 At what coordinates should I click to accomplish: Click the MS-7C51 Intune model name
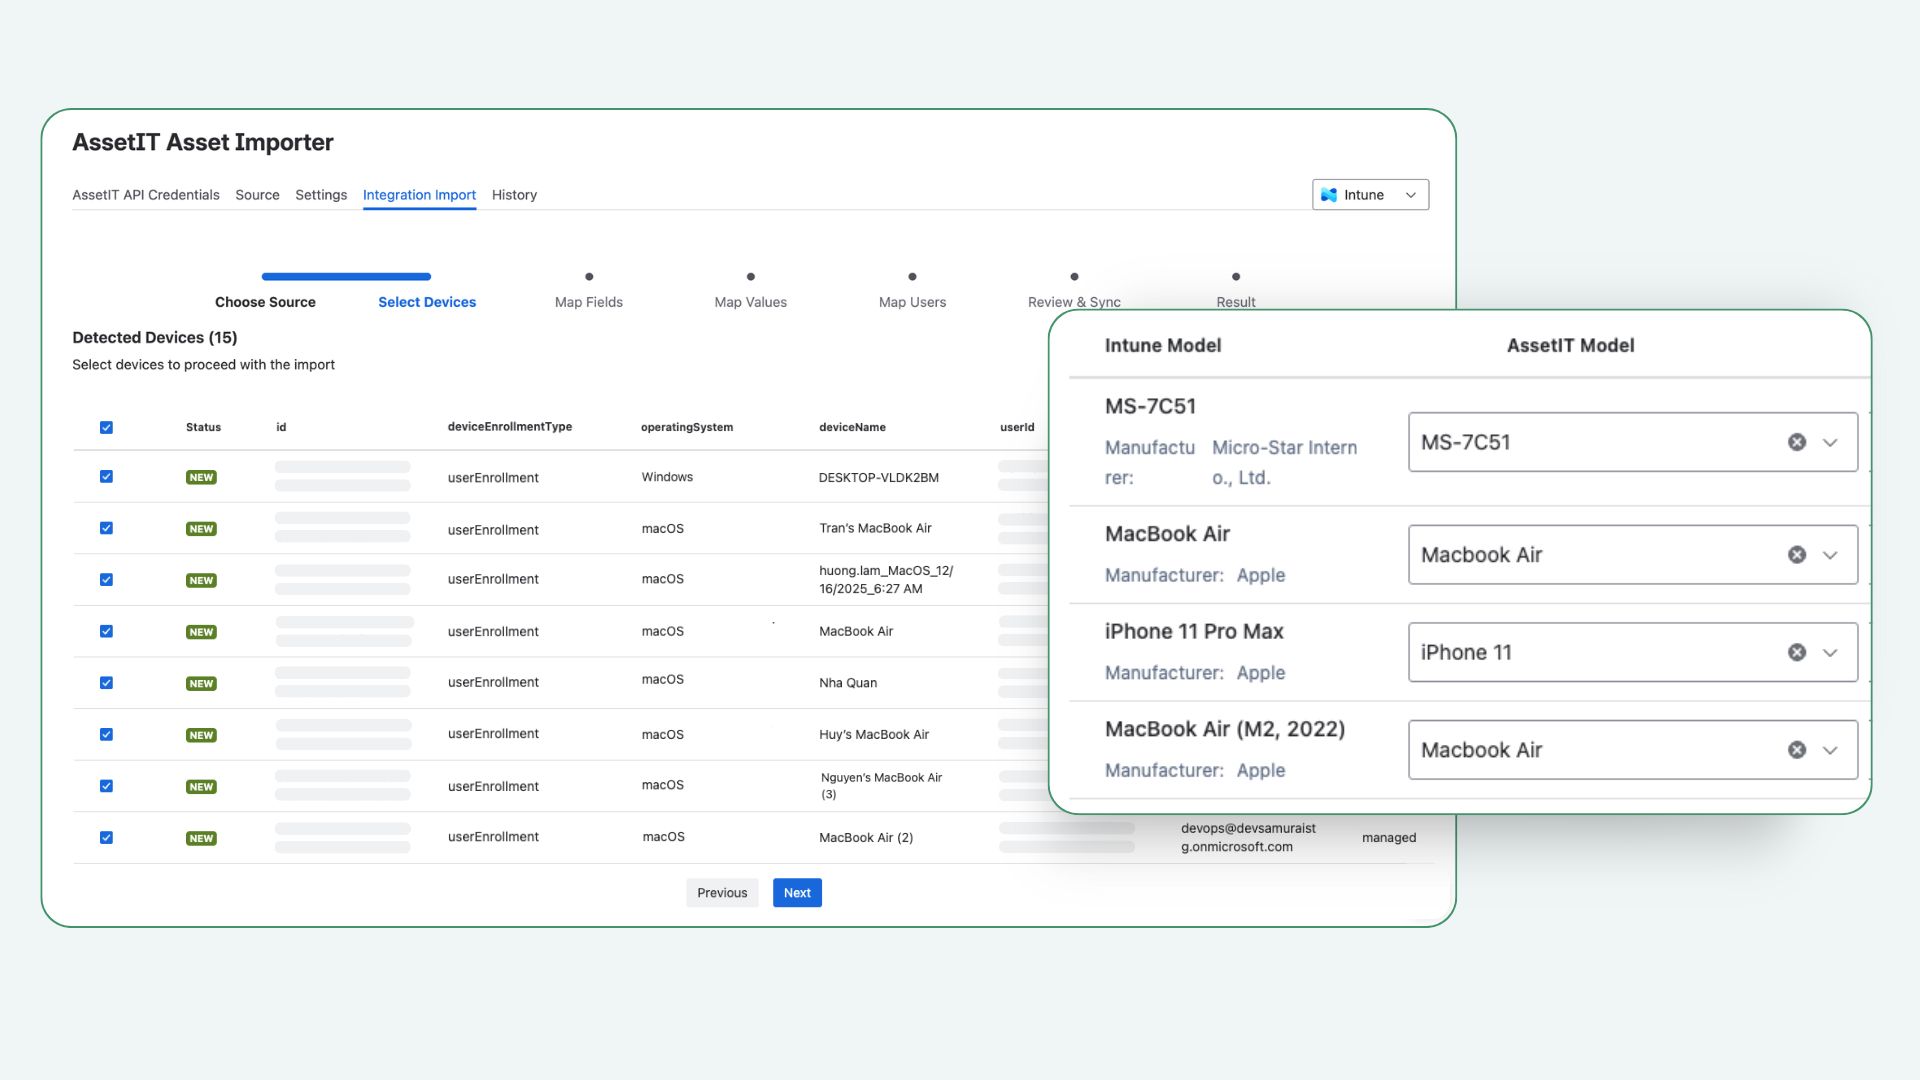1150,406
